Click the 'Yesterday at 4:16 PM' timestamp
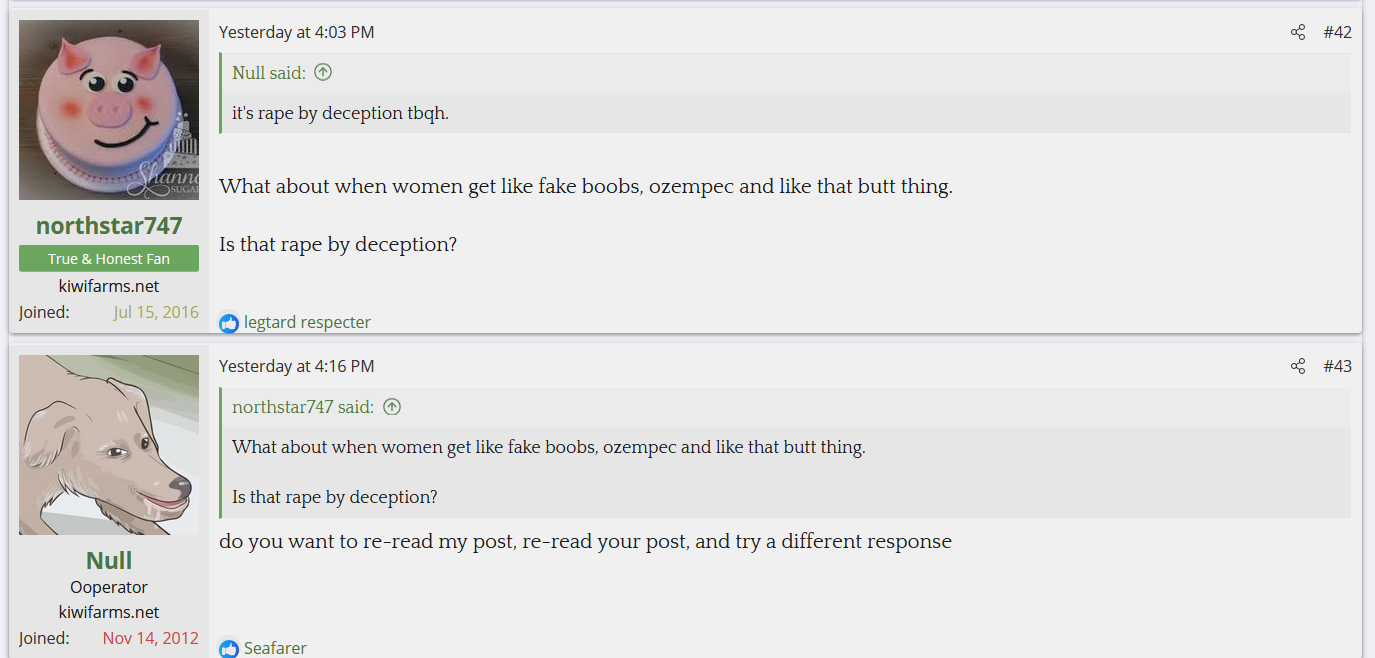This screenshot has height=658, width=1375. point(296,366)
